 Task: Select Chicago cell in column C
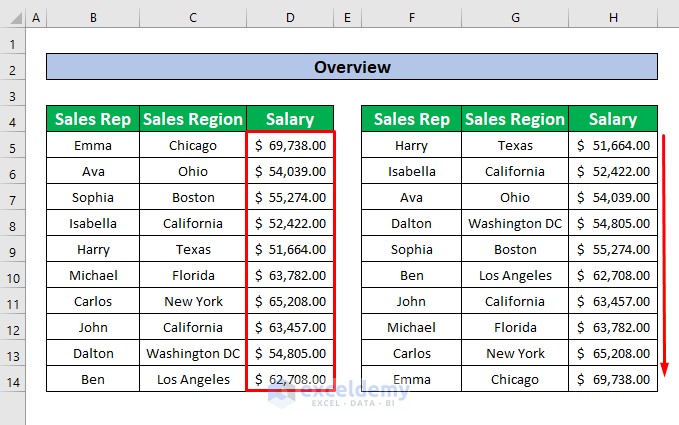[x=193, y=145]
